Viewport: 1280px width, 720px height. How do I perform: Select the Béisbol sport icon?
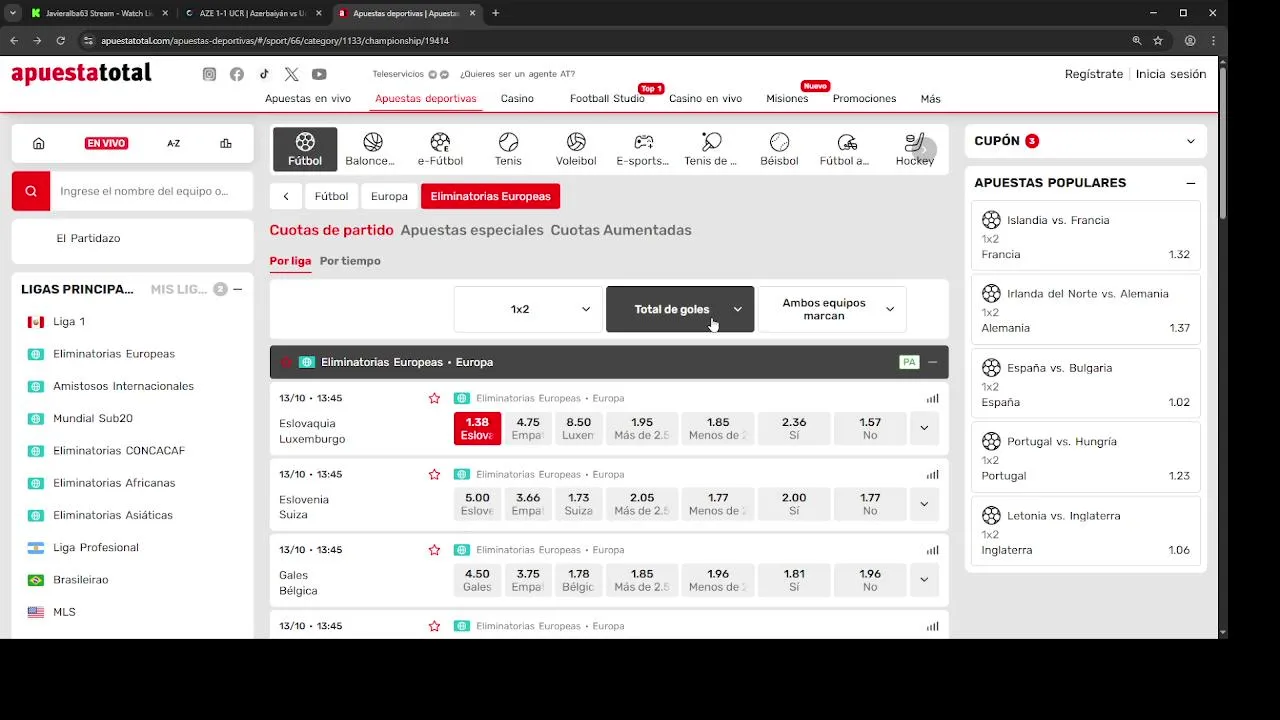[x=779, y=149]
